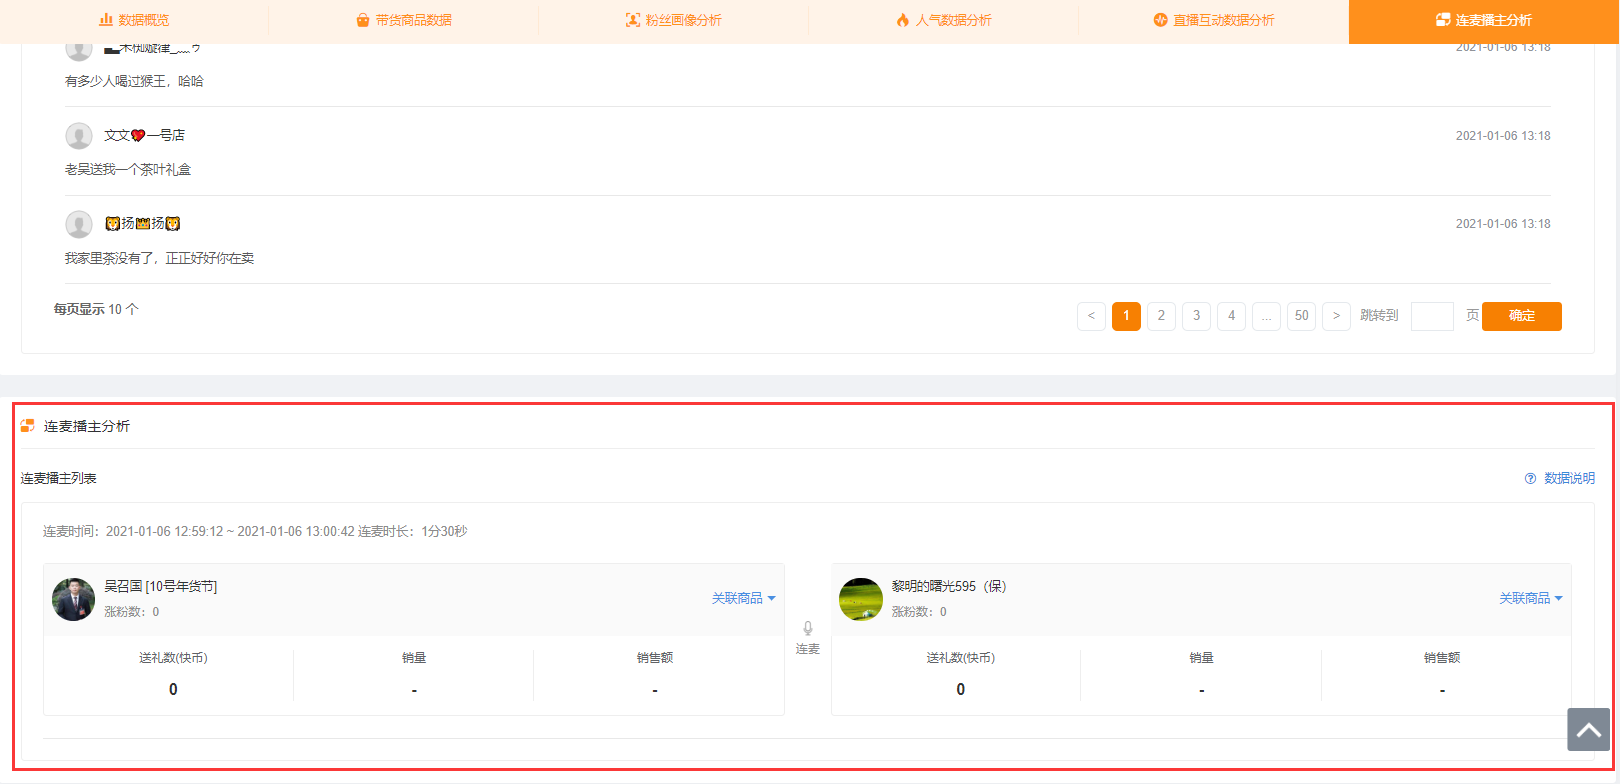The width and height of the screenshot is (1620, 784).
Task: Open the 数据说明 help link
Action: click(x=1560, y=479)
